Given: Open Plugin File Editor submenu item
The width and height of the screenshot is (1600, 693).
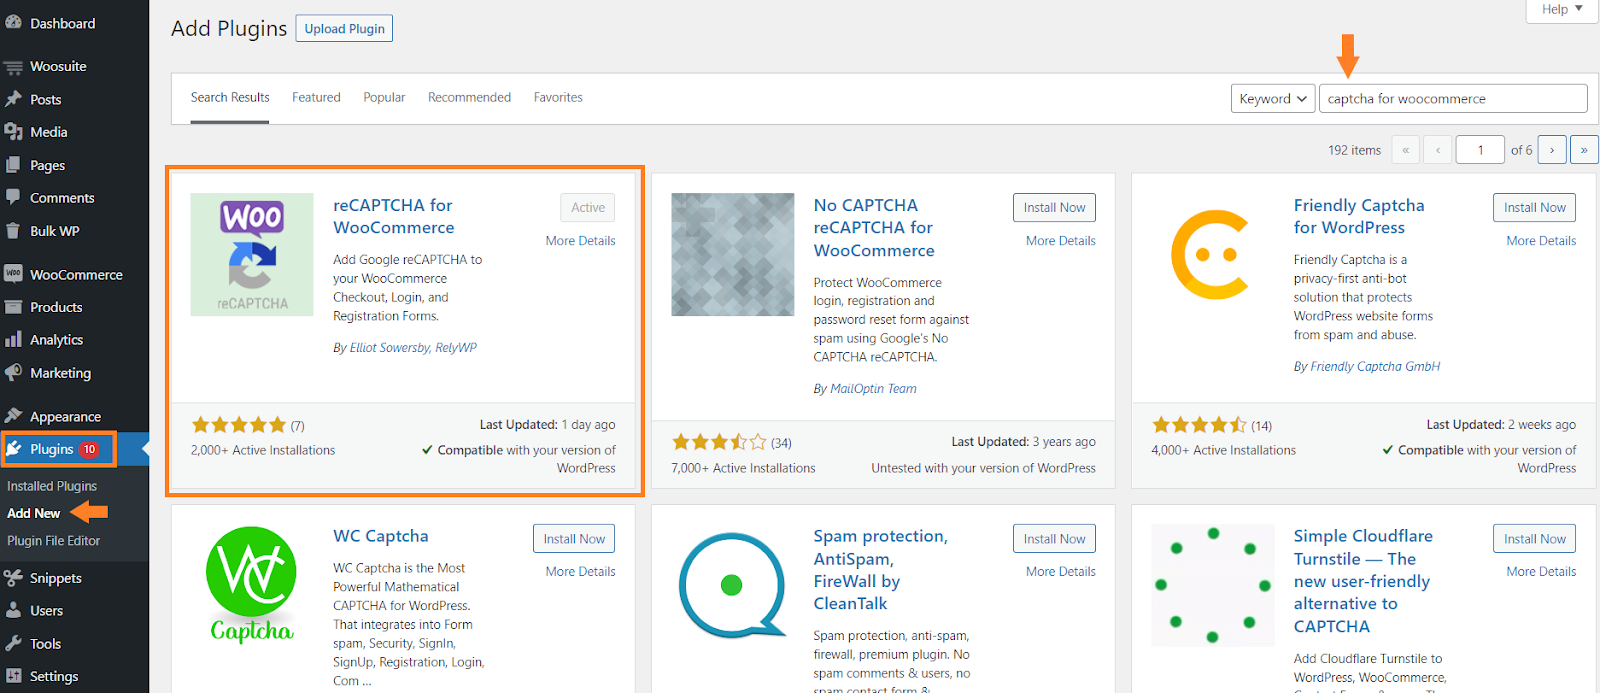Looking at the screenshot, I should [54, 541].
